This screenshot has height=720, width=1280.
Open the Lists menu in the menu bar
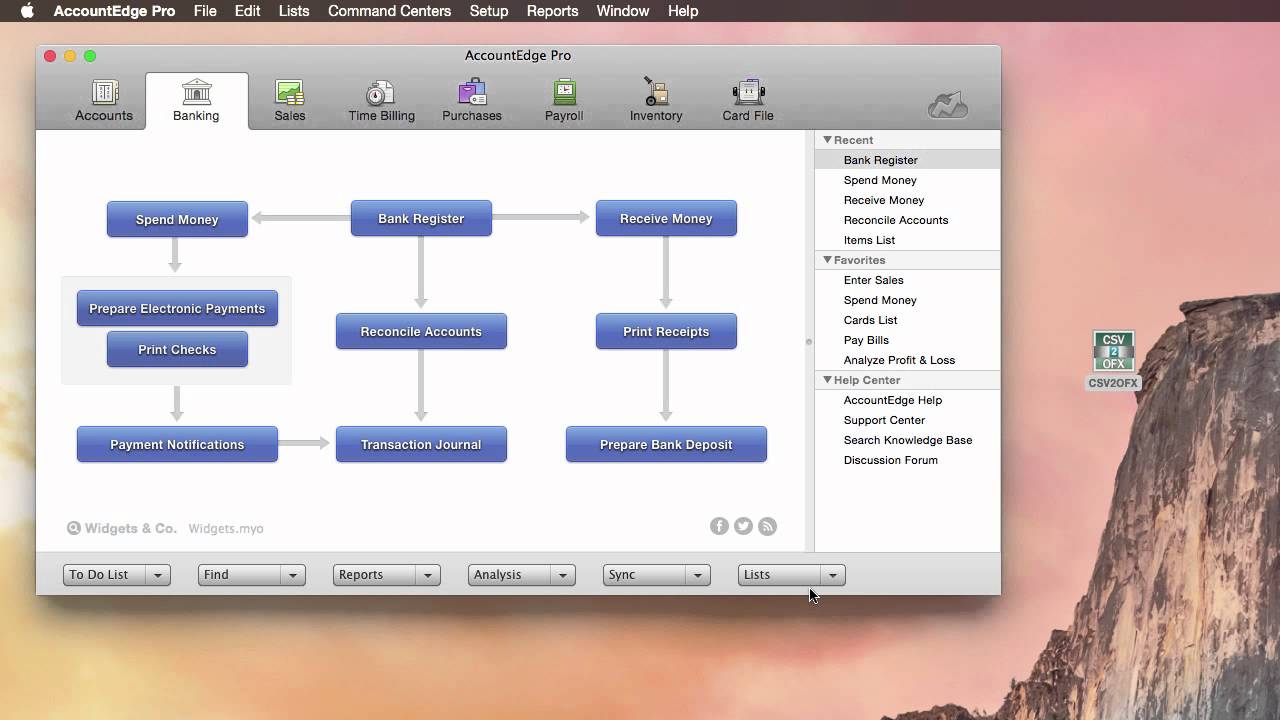pyautogui.click(x=294, y=11)
